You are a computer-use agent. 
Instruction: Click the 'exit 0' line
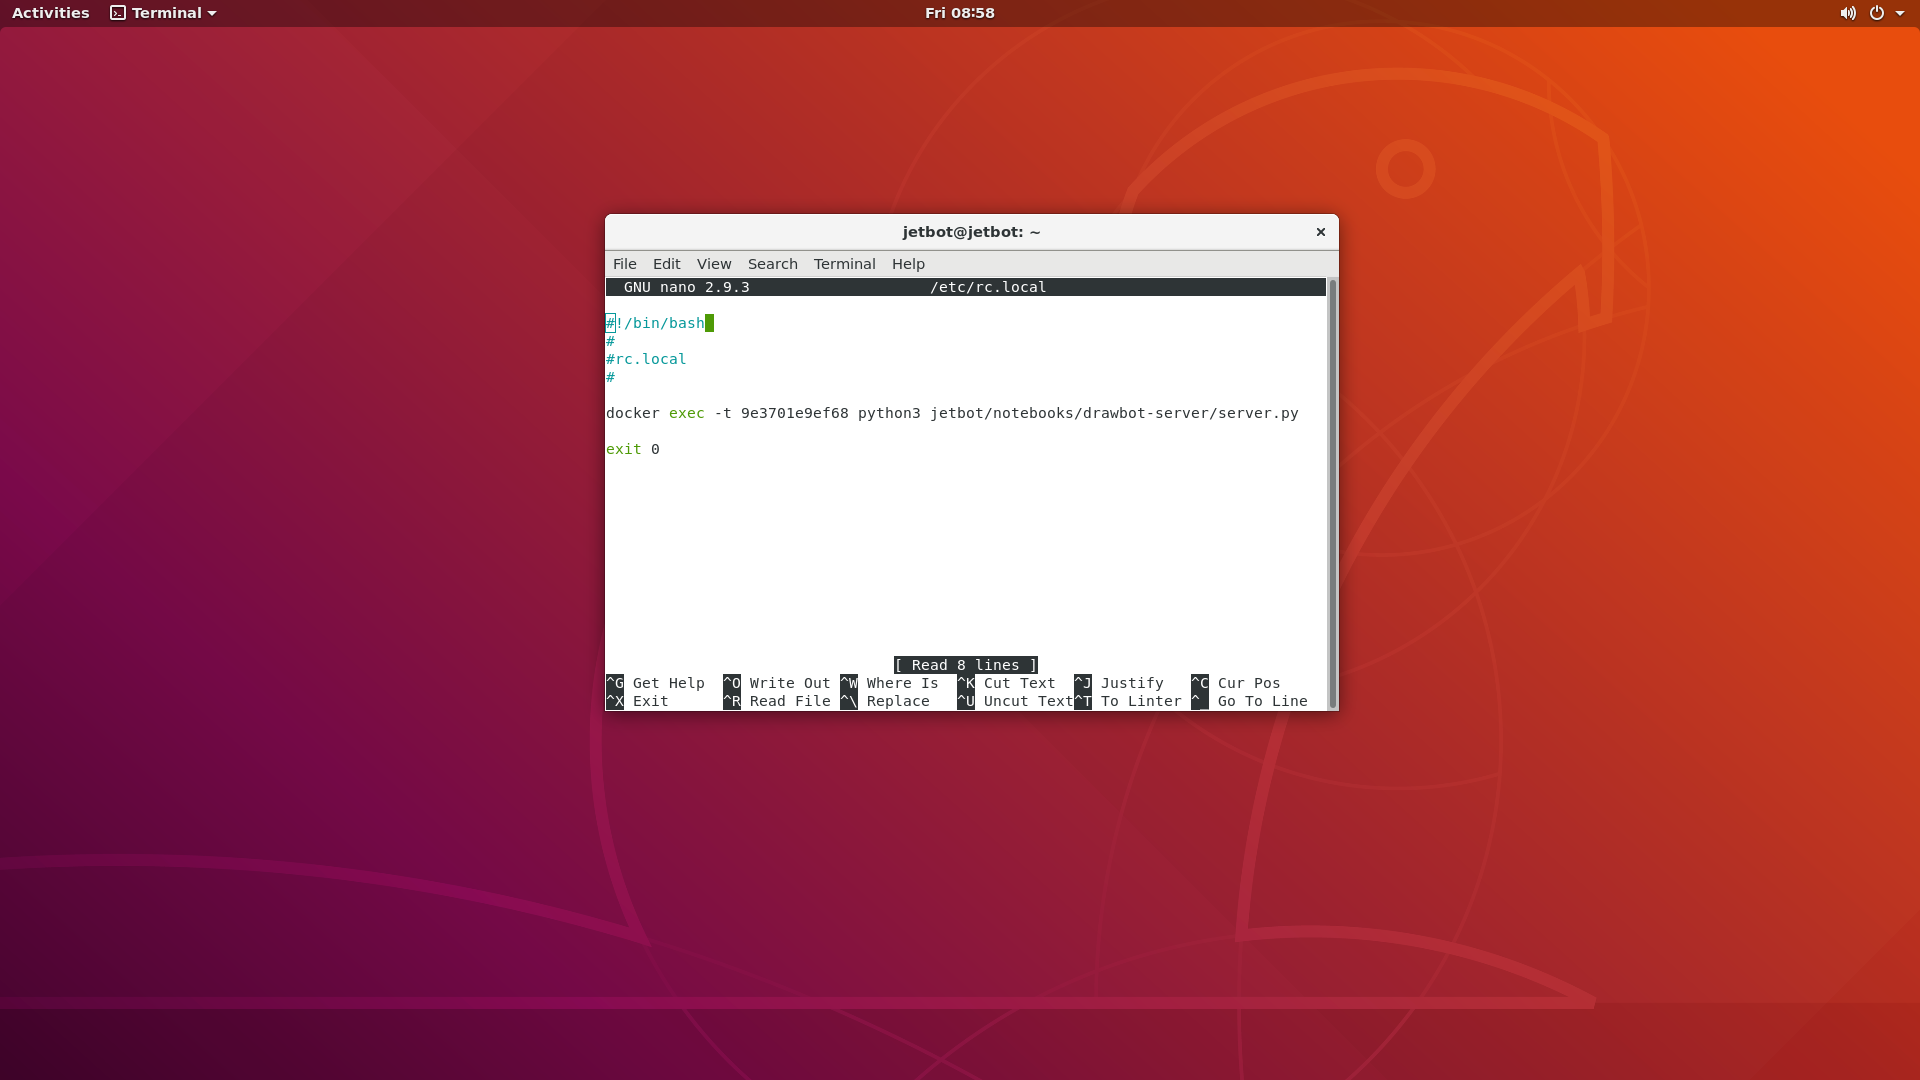point(632,449)
